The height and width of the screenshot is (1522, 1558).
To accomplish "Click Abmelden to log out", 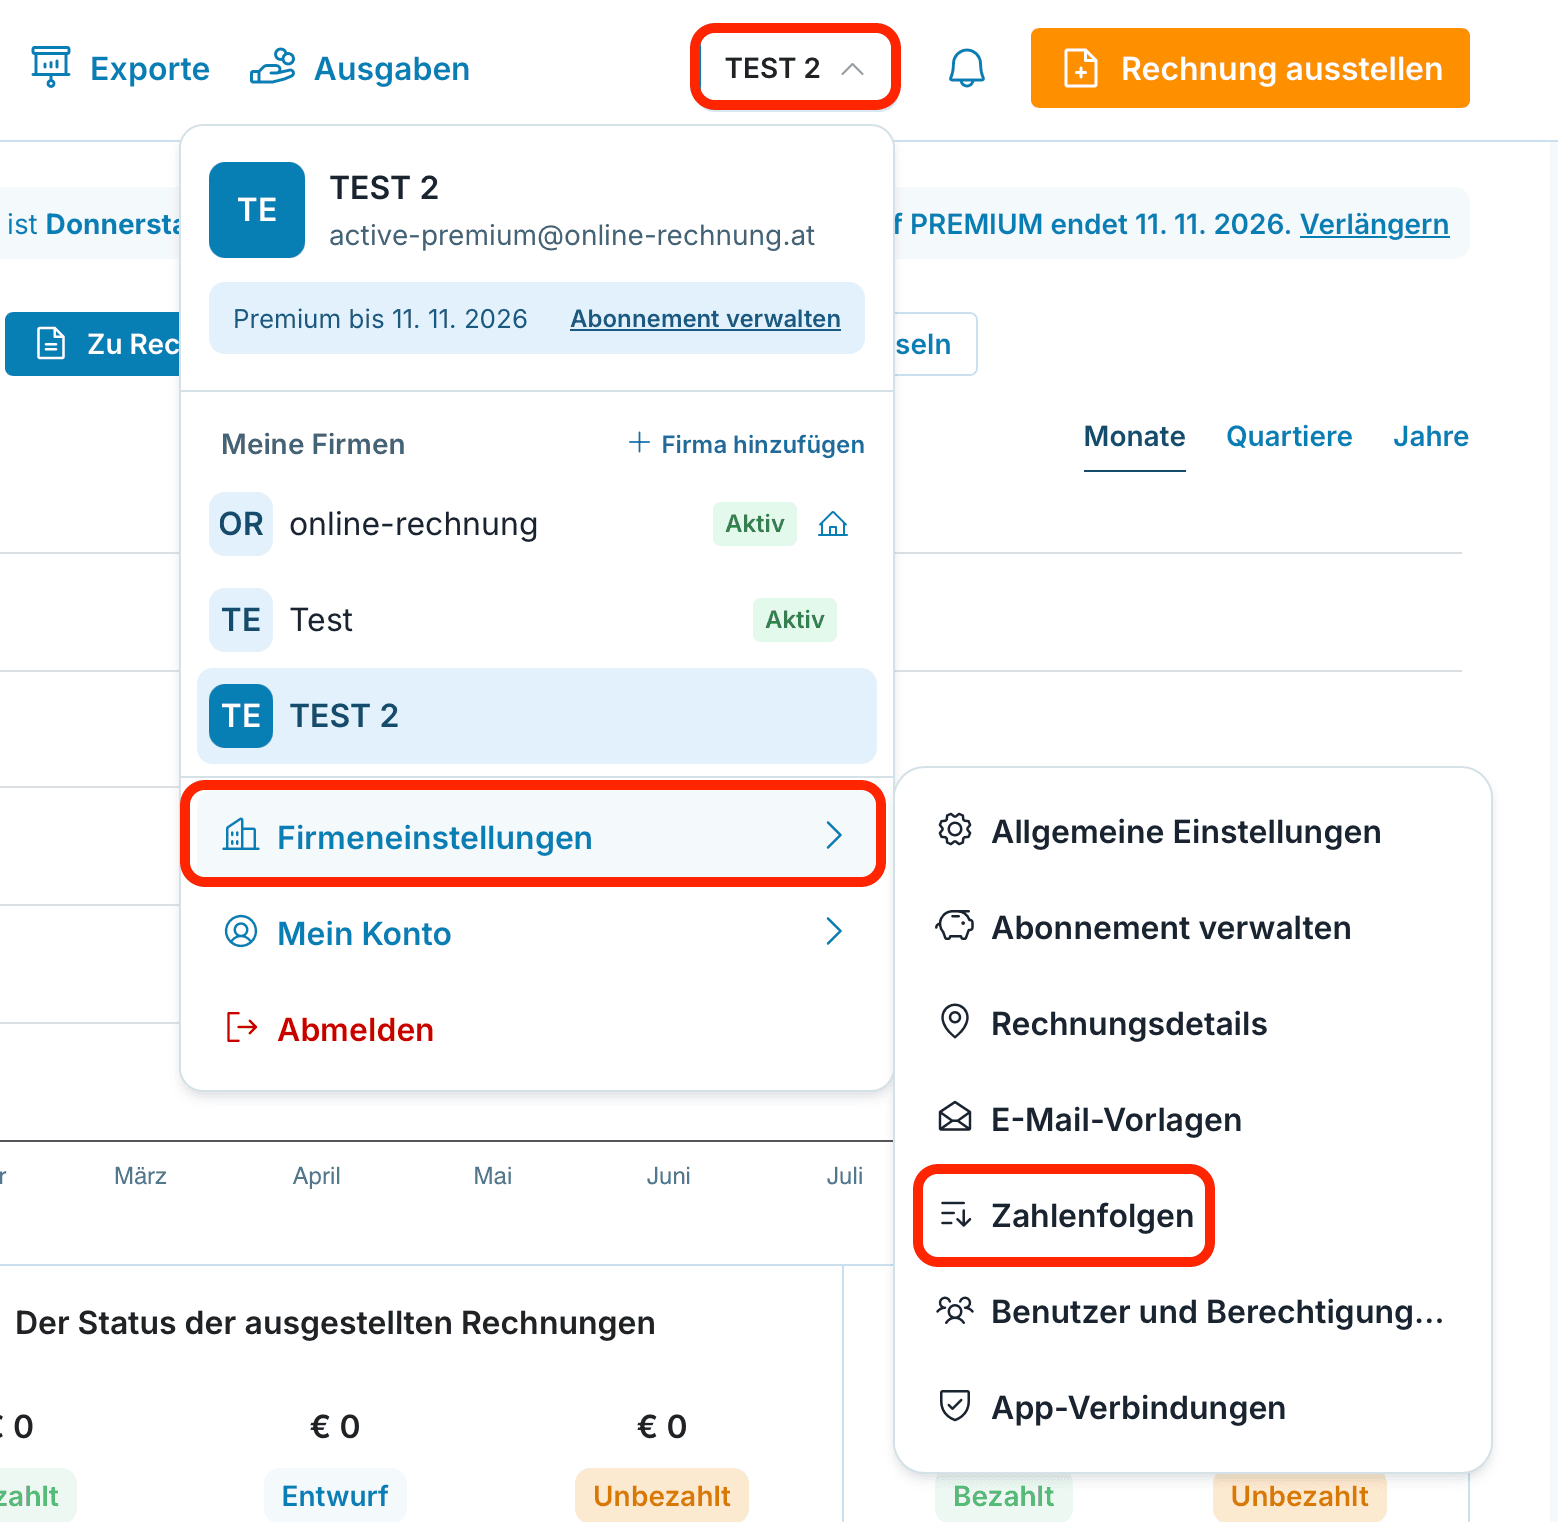I will pyautogui.click(x=330, y=1029).
